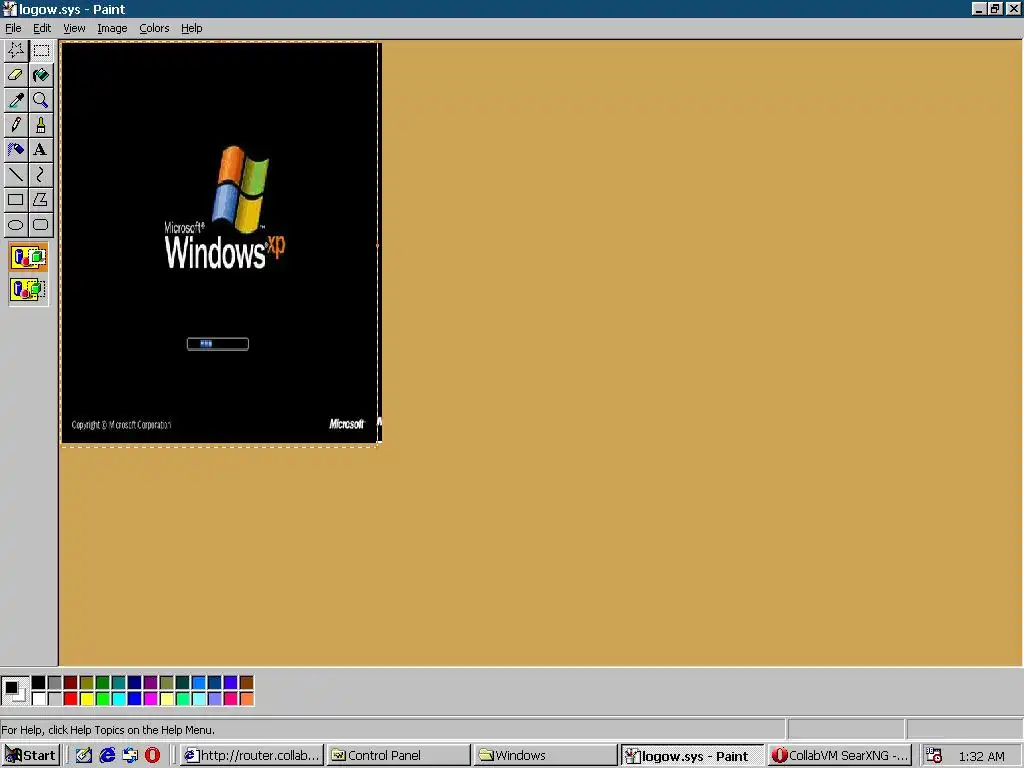Viewport: 1024px width, 768px height.
Task: Choose the Pencil tool
Action: point(16,125)
